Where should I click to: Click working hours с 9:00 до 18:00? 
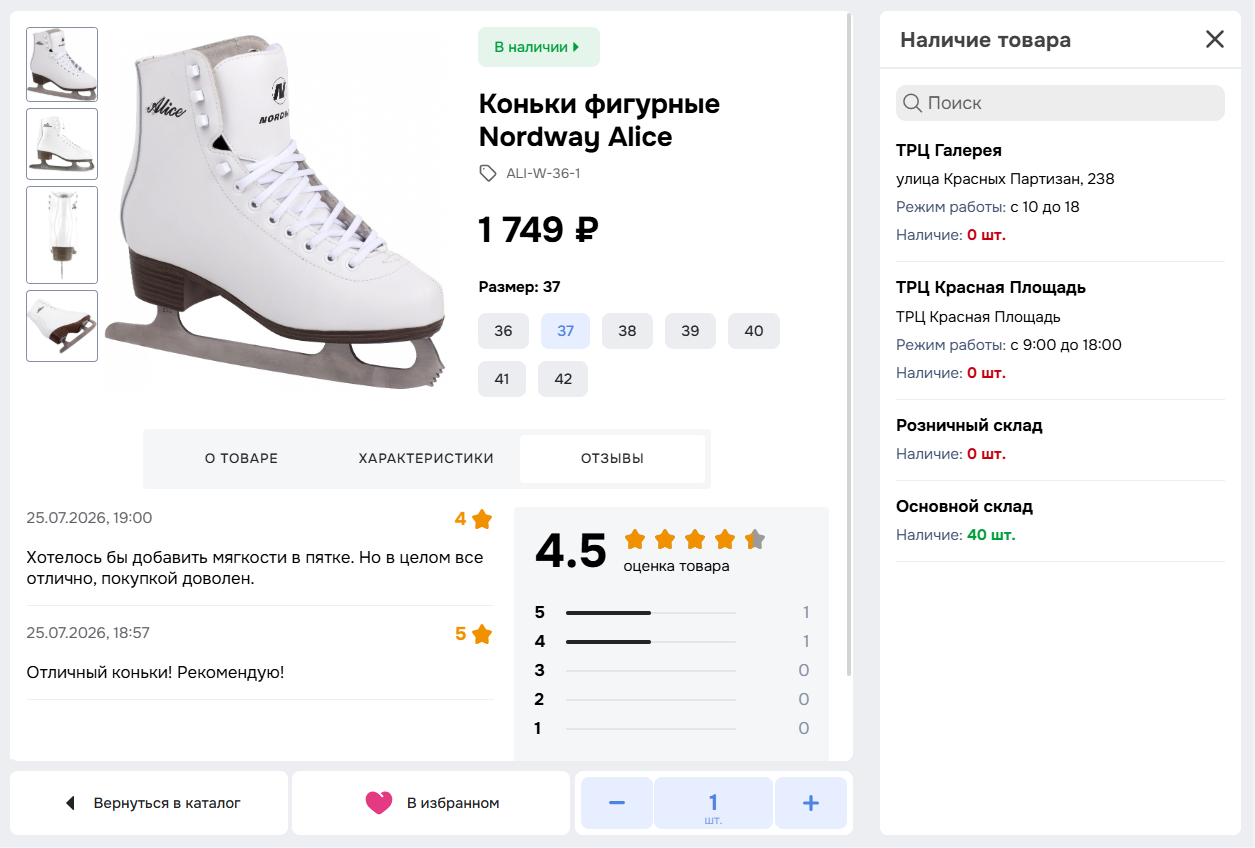[1066, 345]
